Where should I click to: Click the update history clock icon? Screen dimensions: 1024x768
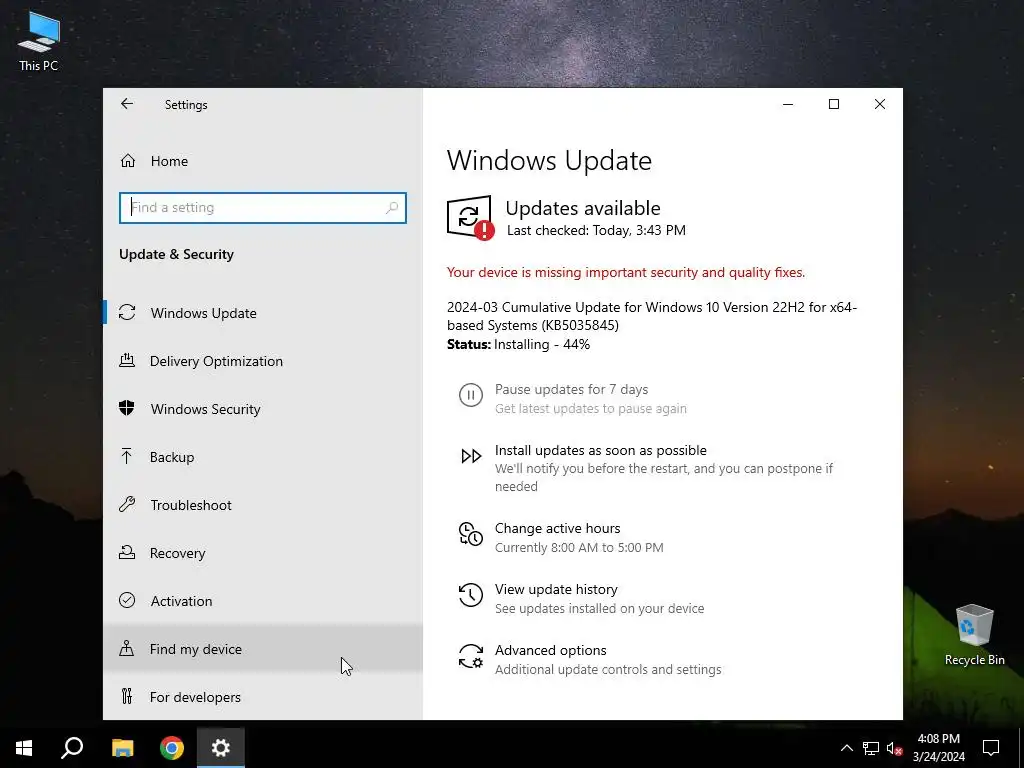click(x=470, y=595)
